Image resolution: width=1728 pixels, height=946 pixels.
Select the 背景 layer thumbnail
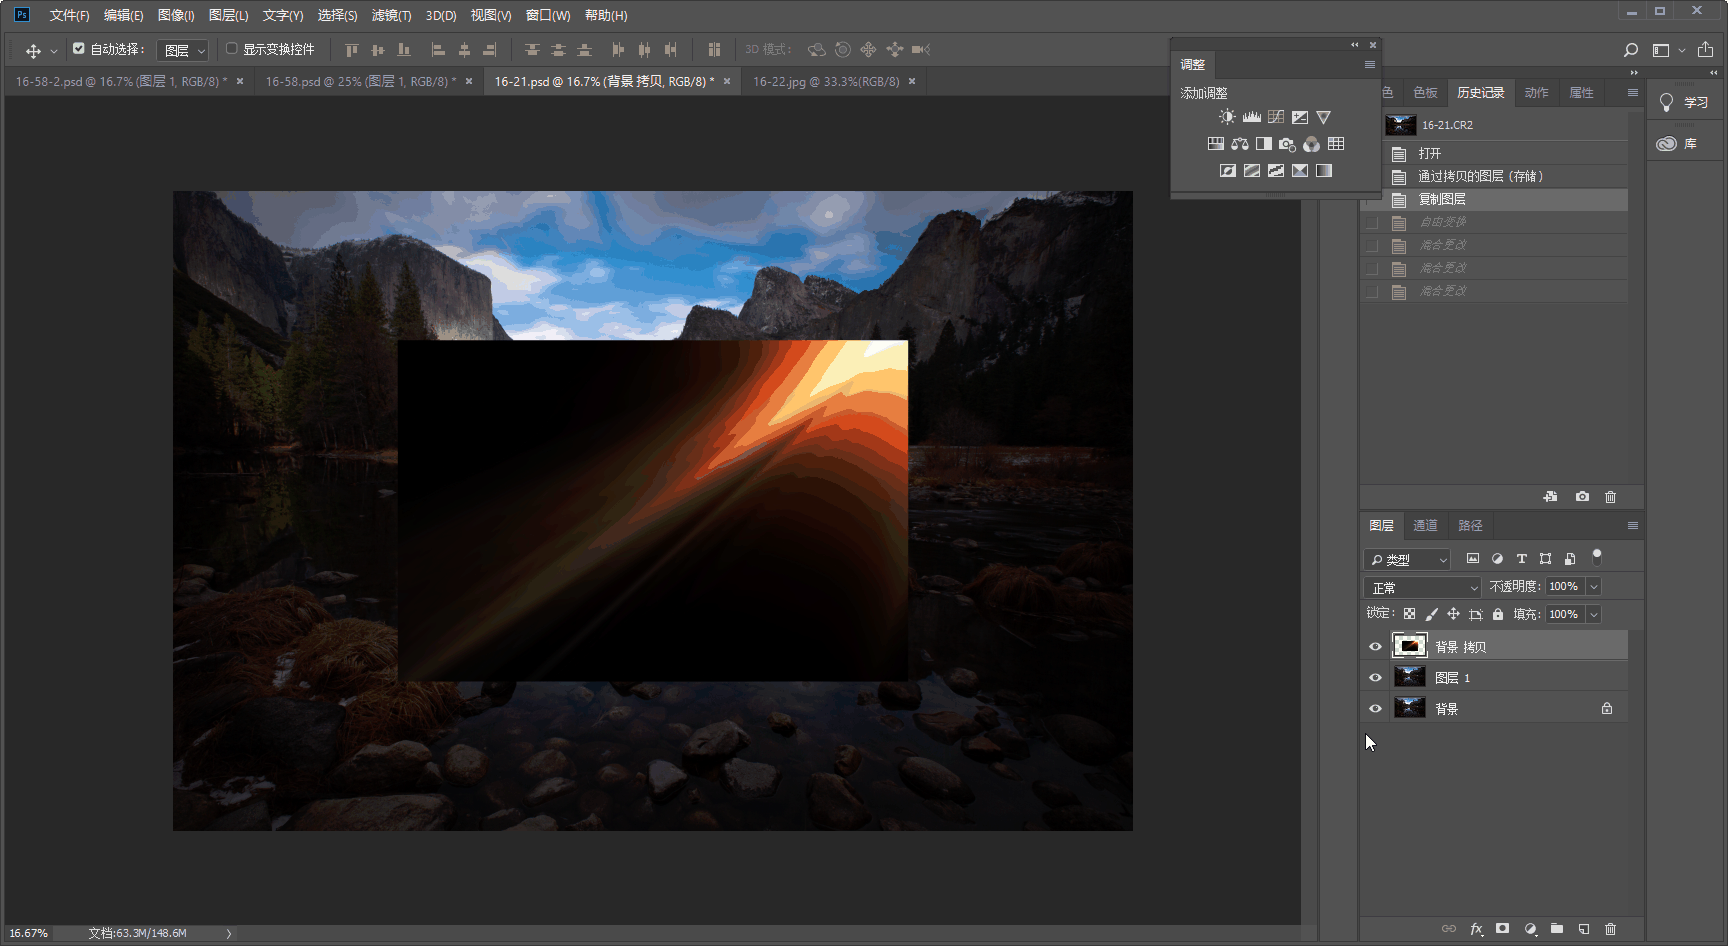1410,708
